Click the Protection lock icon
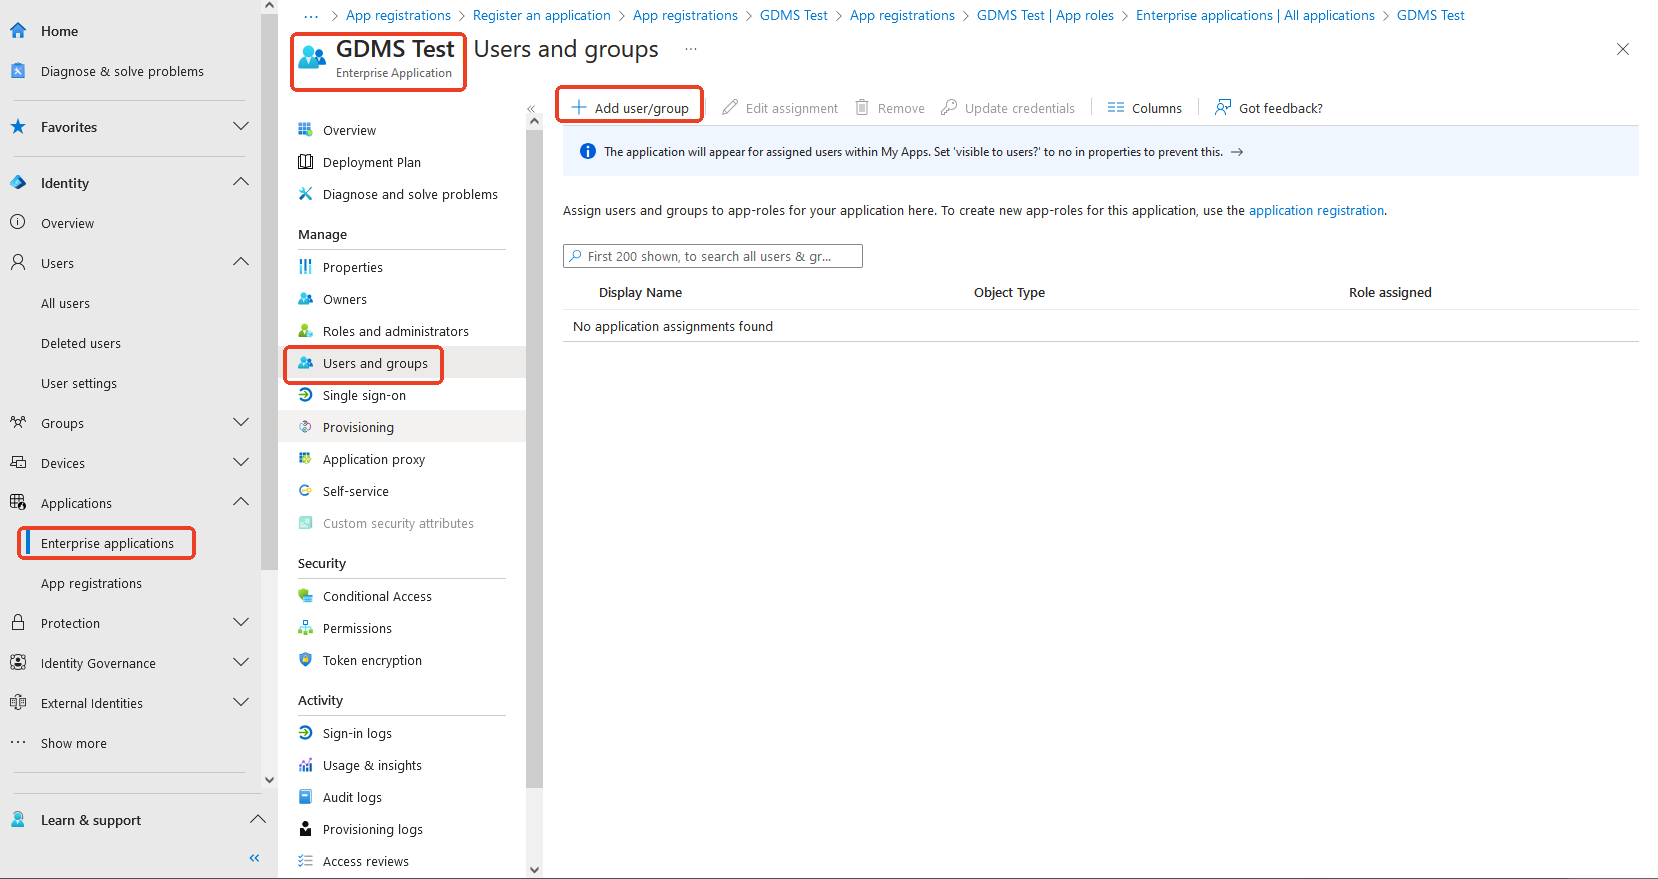The width and height of the screenshot is (1658, 879). point(18,623)
